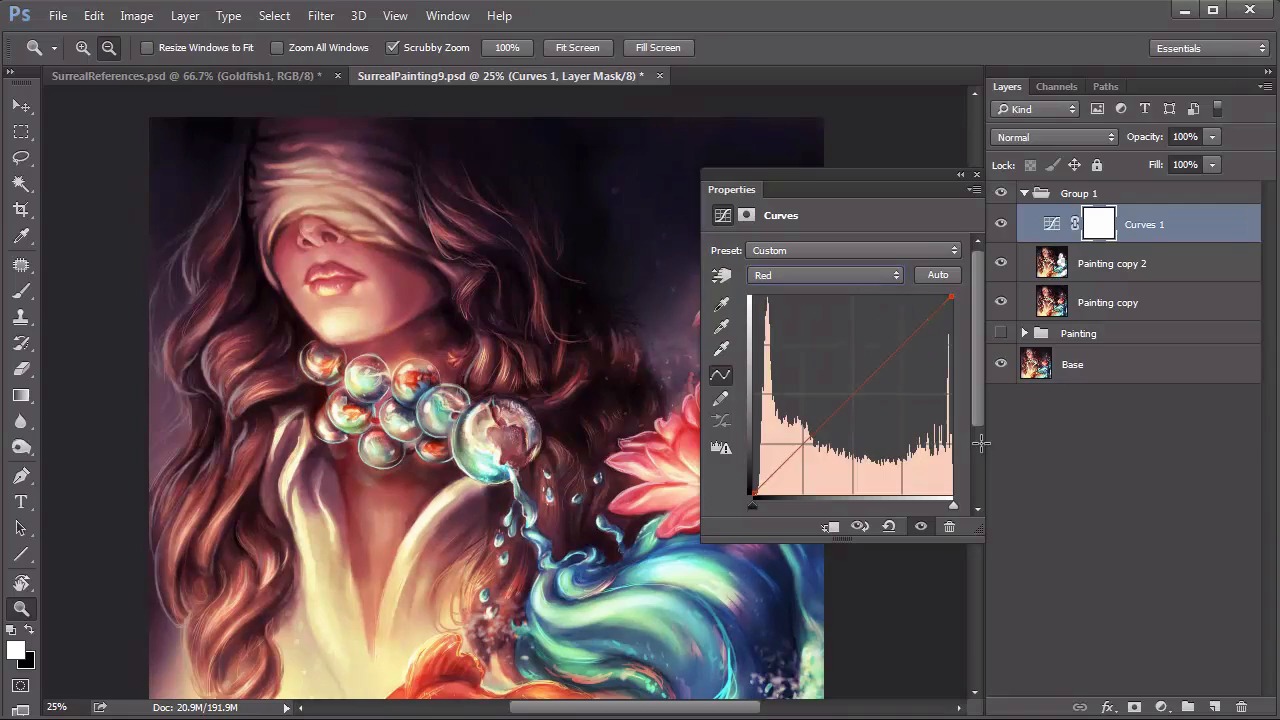Click the Fit Screen button

pos(577,47)
